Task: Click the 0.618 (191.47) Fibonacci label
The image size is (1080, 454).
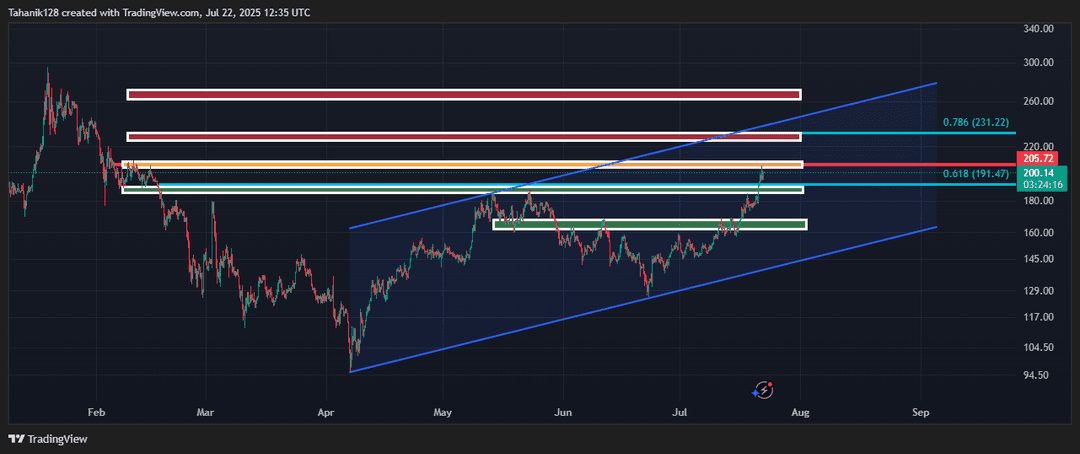Action: [976, 174]
